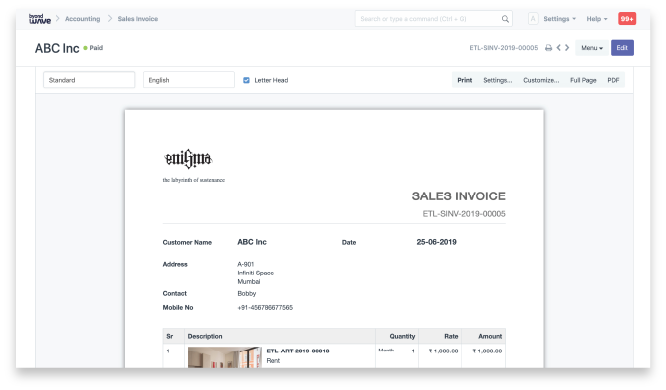Open the Settings dropdown in navbar
The height and width of the screenshot is (390, 666).
tap(559, 19)
